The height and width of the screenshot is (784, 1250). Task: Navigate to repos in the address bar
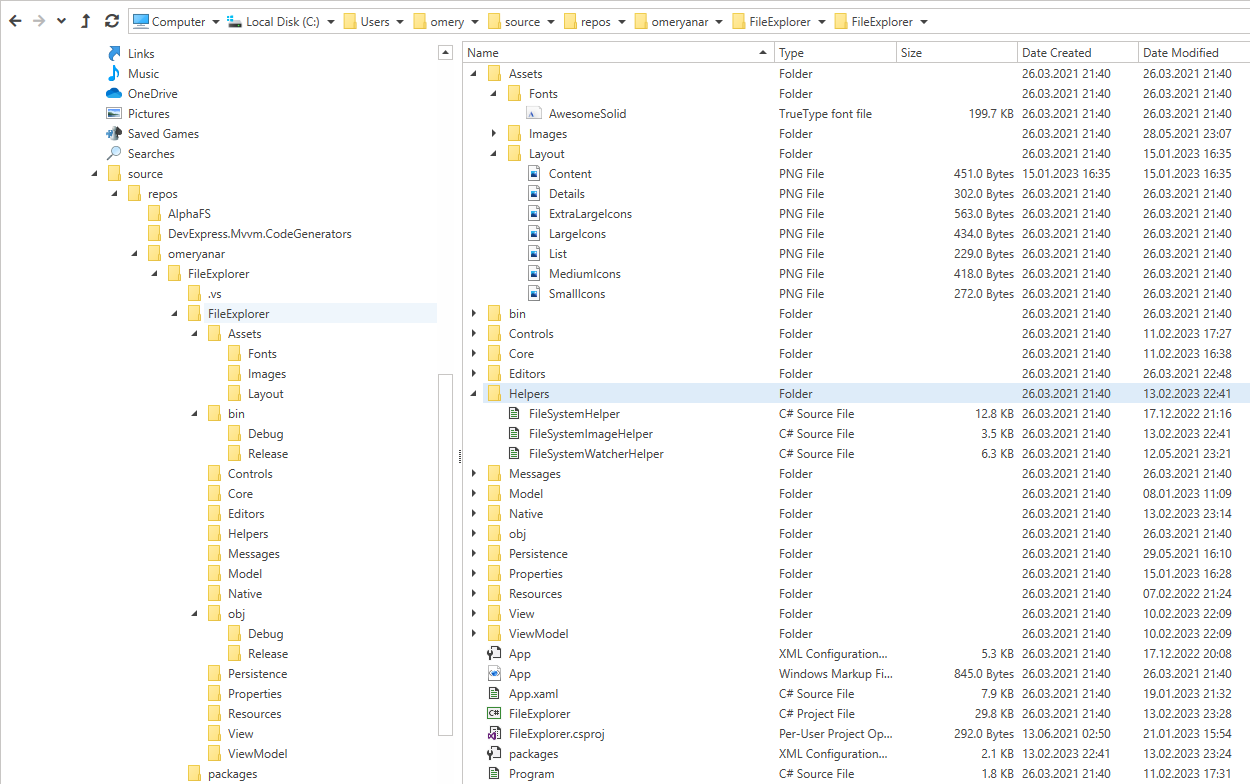coord(595,22)
